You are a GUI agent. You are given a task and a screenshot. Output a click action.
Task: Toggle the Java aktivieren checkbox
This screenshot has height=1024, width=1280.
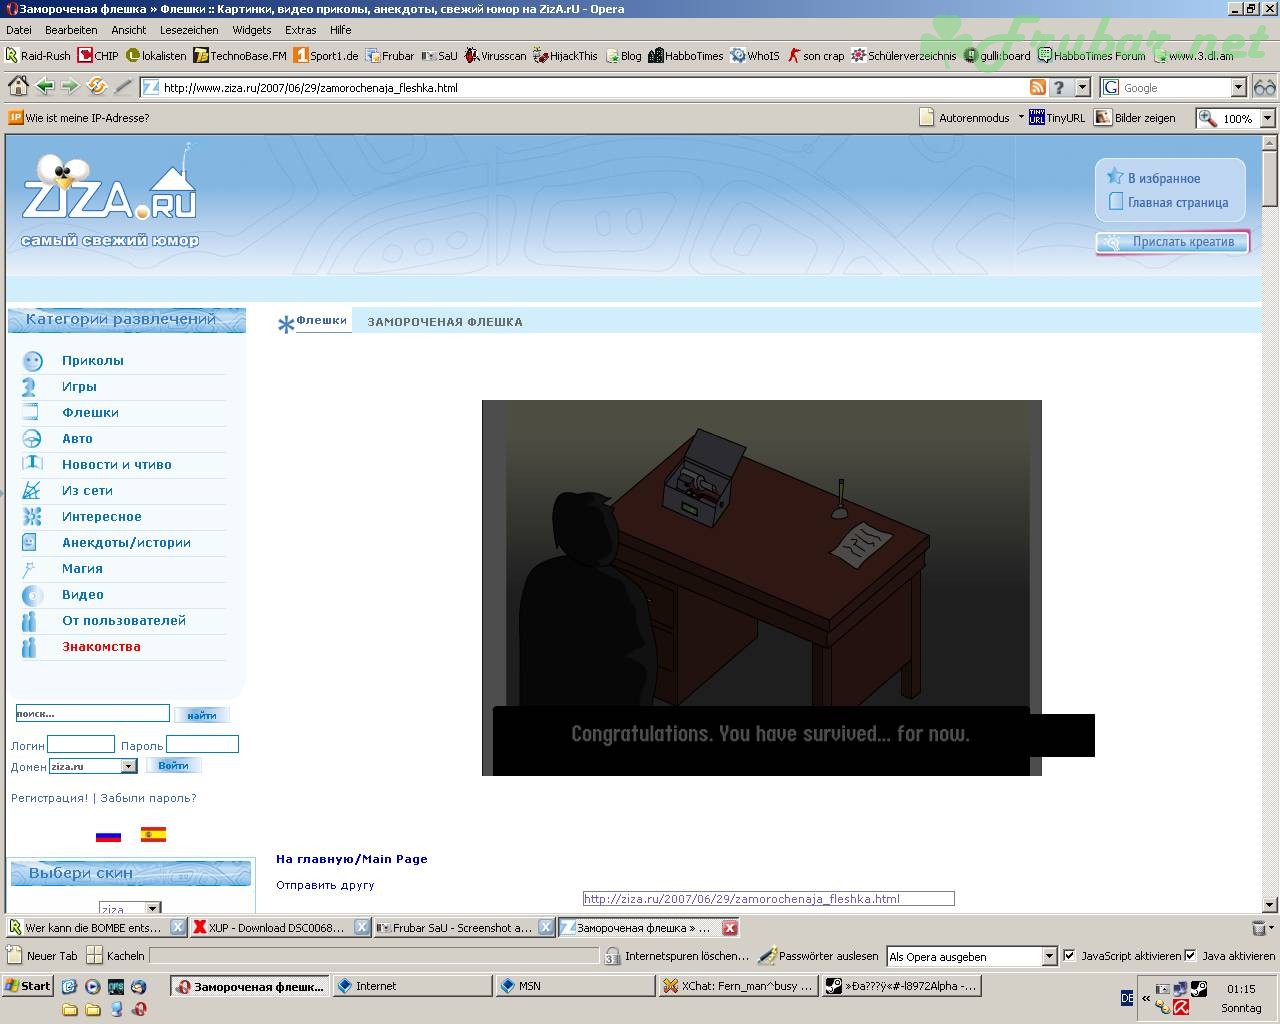[1190, 956]
